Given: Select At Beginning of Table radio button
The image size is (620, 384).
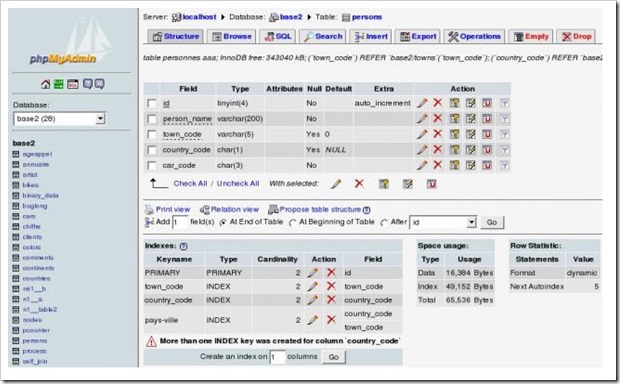Looking at the screenshot, I should 293,223.
